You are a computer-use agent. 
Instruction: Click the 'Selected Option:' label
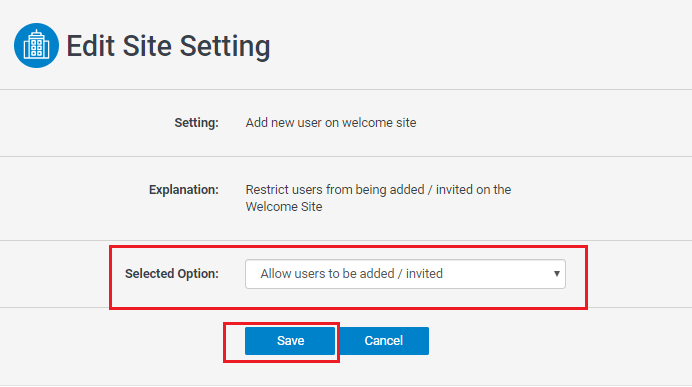(172, 274)
